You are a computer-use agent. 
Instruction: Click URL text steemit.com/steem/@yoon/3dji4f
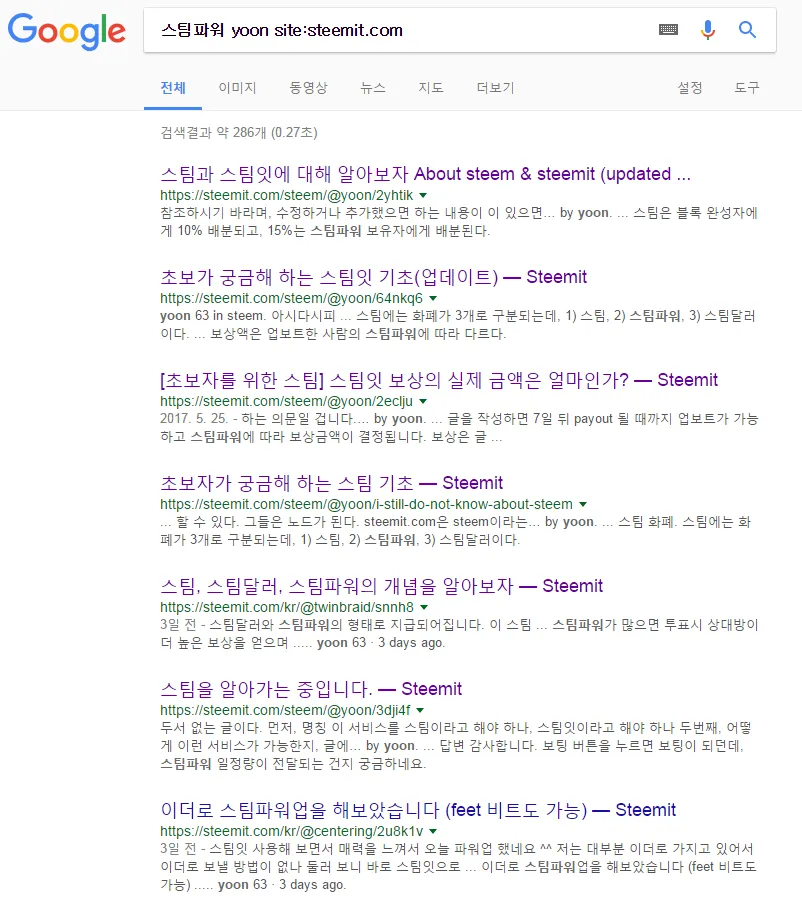[x=285, y=710]
